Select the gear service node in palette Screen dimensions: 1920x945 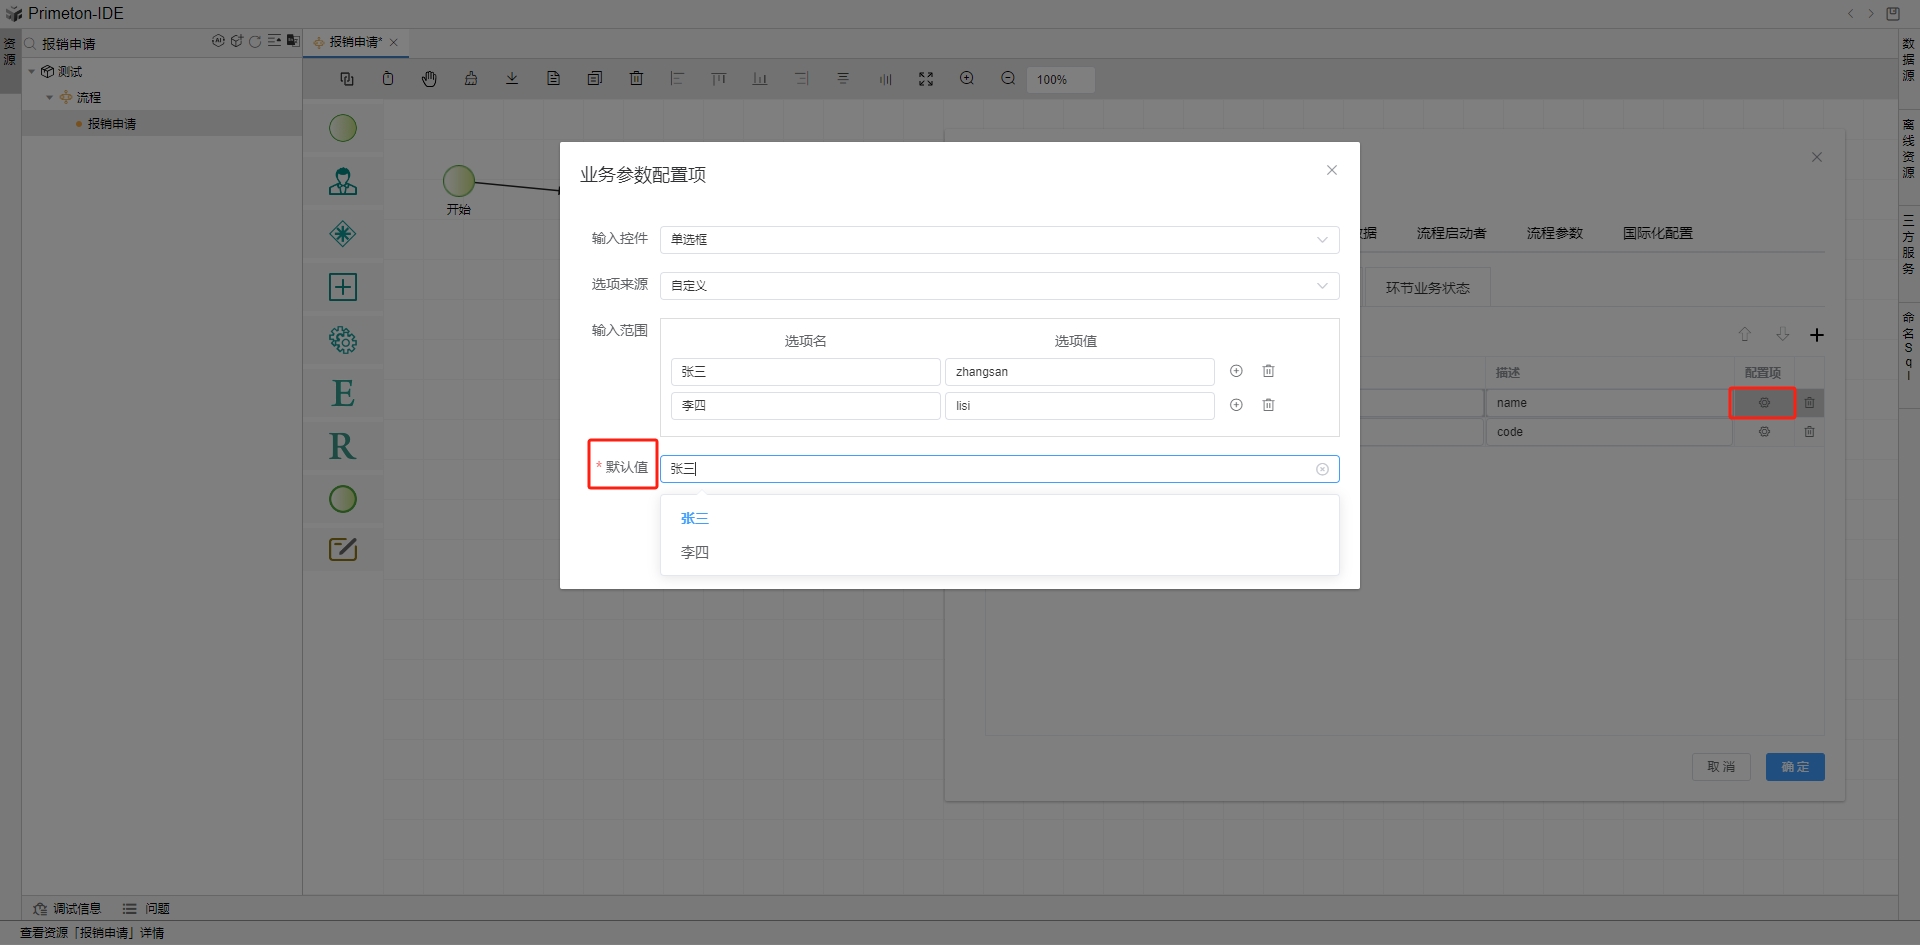(x=343, y=340)
